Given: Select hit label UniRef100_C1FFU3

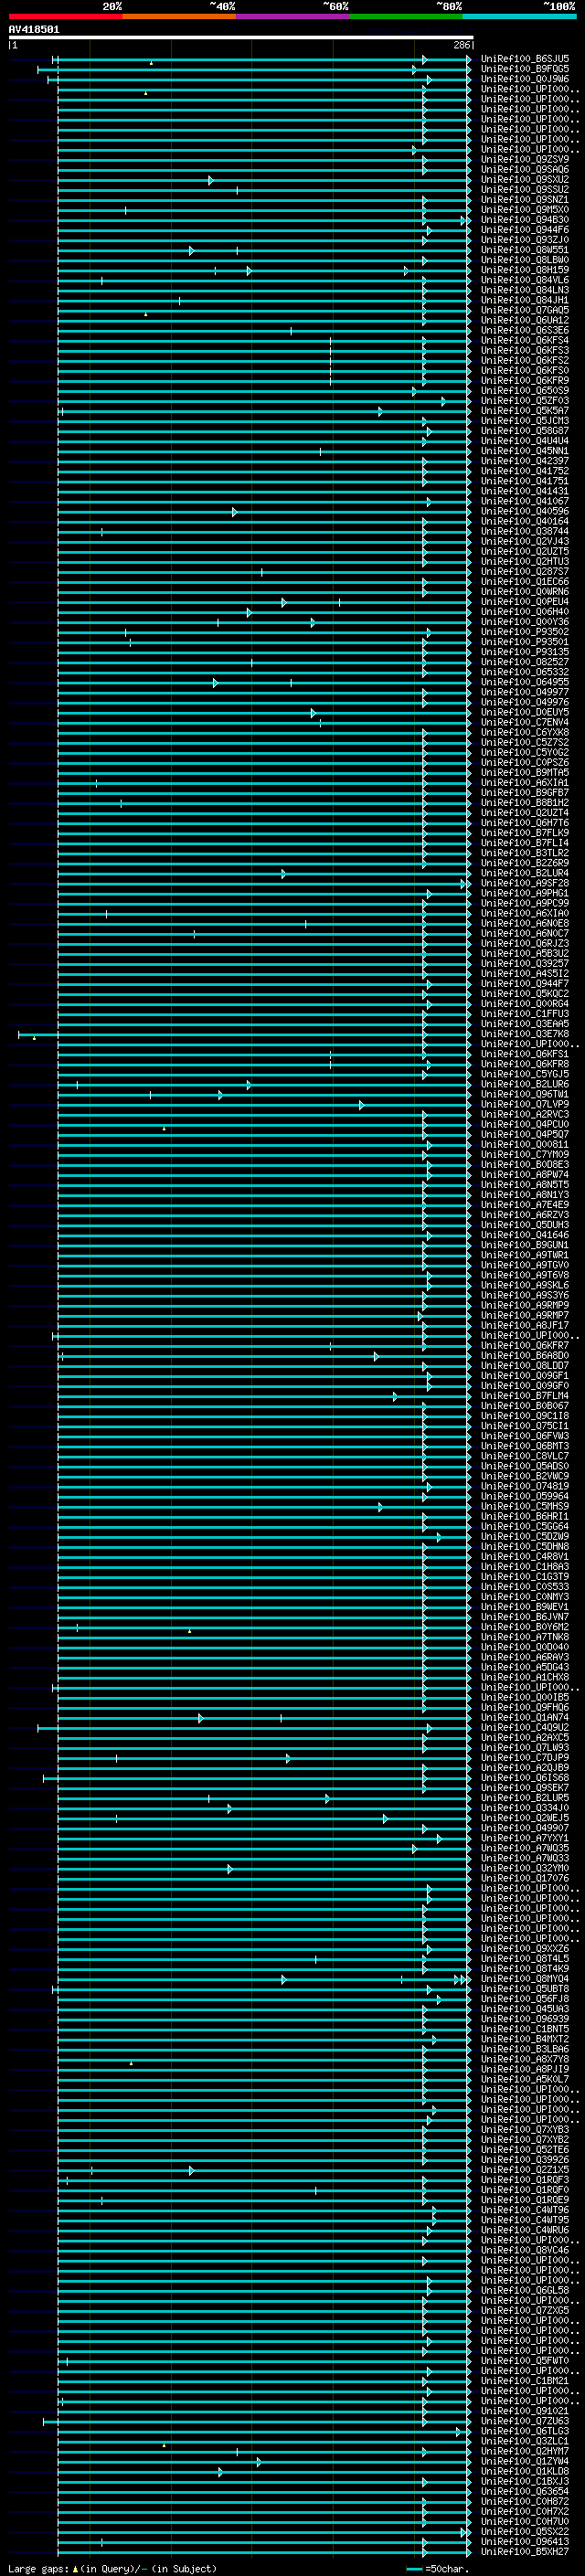Looking at the screenshot, I should [525, 1013].
